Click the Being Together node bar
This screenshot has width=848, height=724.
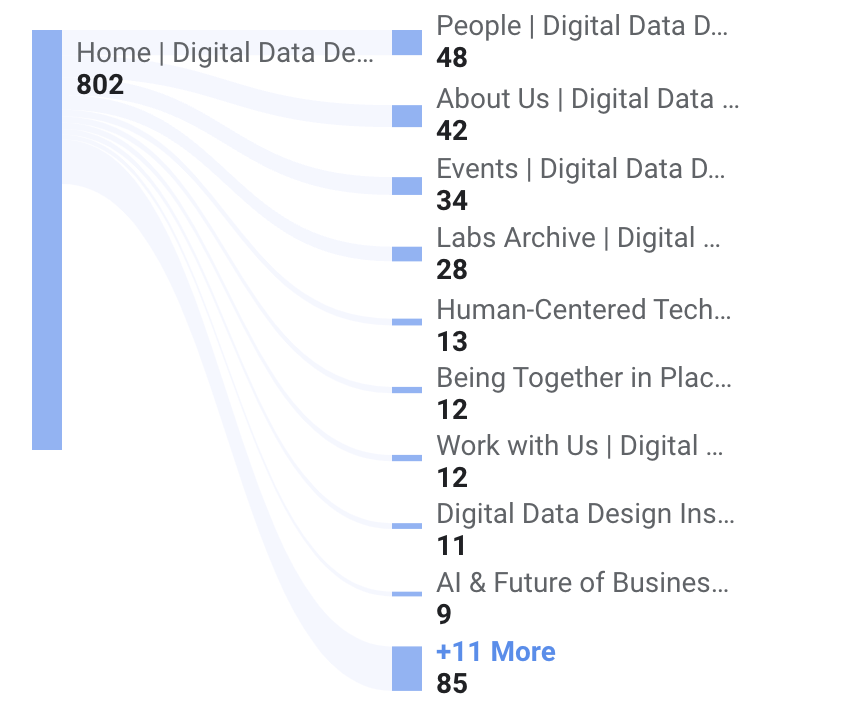click(407, 390)
